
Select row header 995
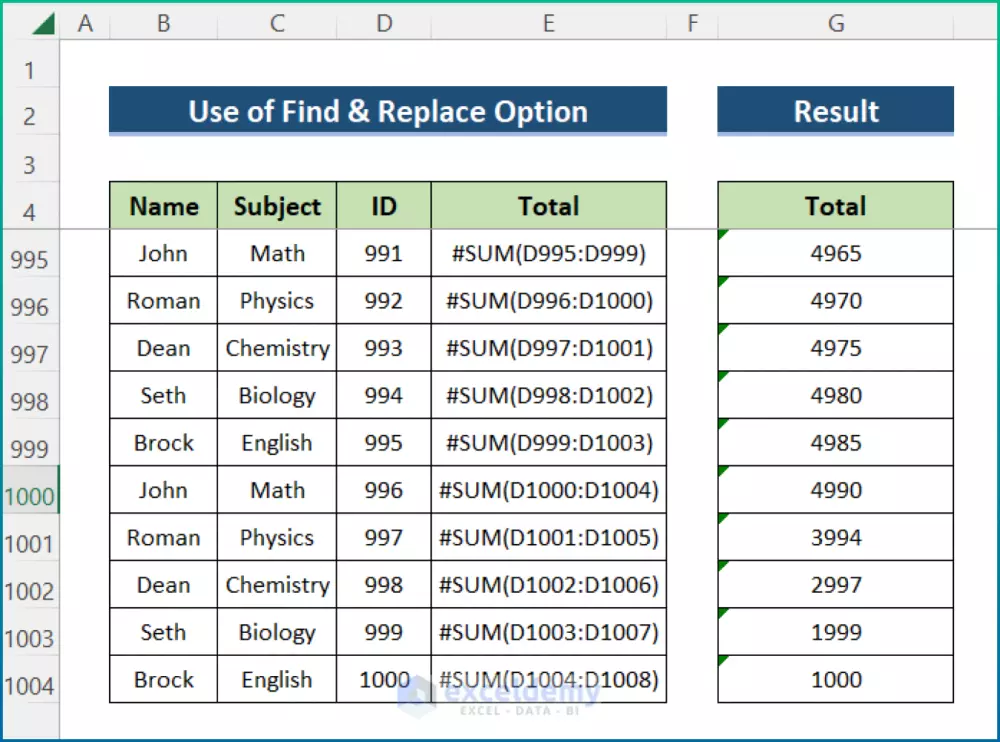point(28,258)
